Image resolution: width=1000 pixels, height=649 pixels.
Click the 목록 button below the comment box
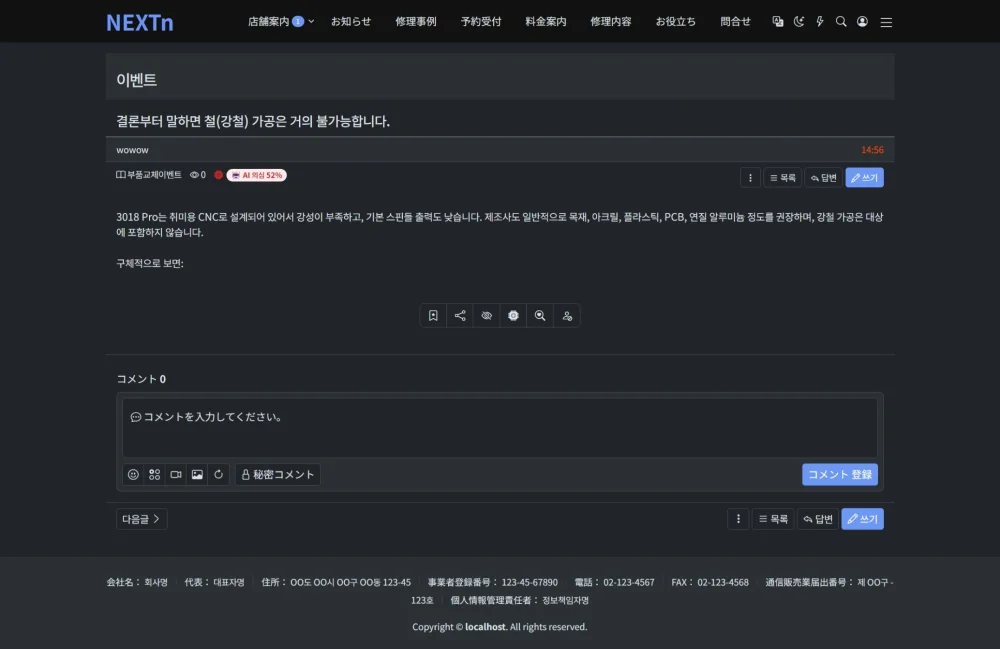[x=773, y=519]
